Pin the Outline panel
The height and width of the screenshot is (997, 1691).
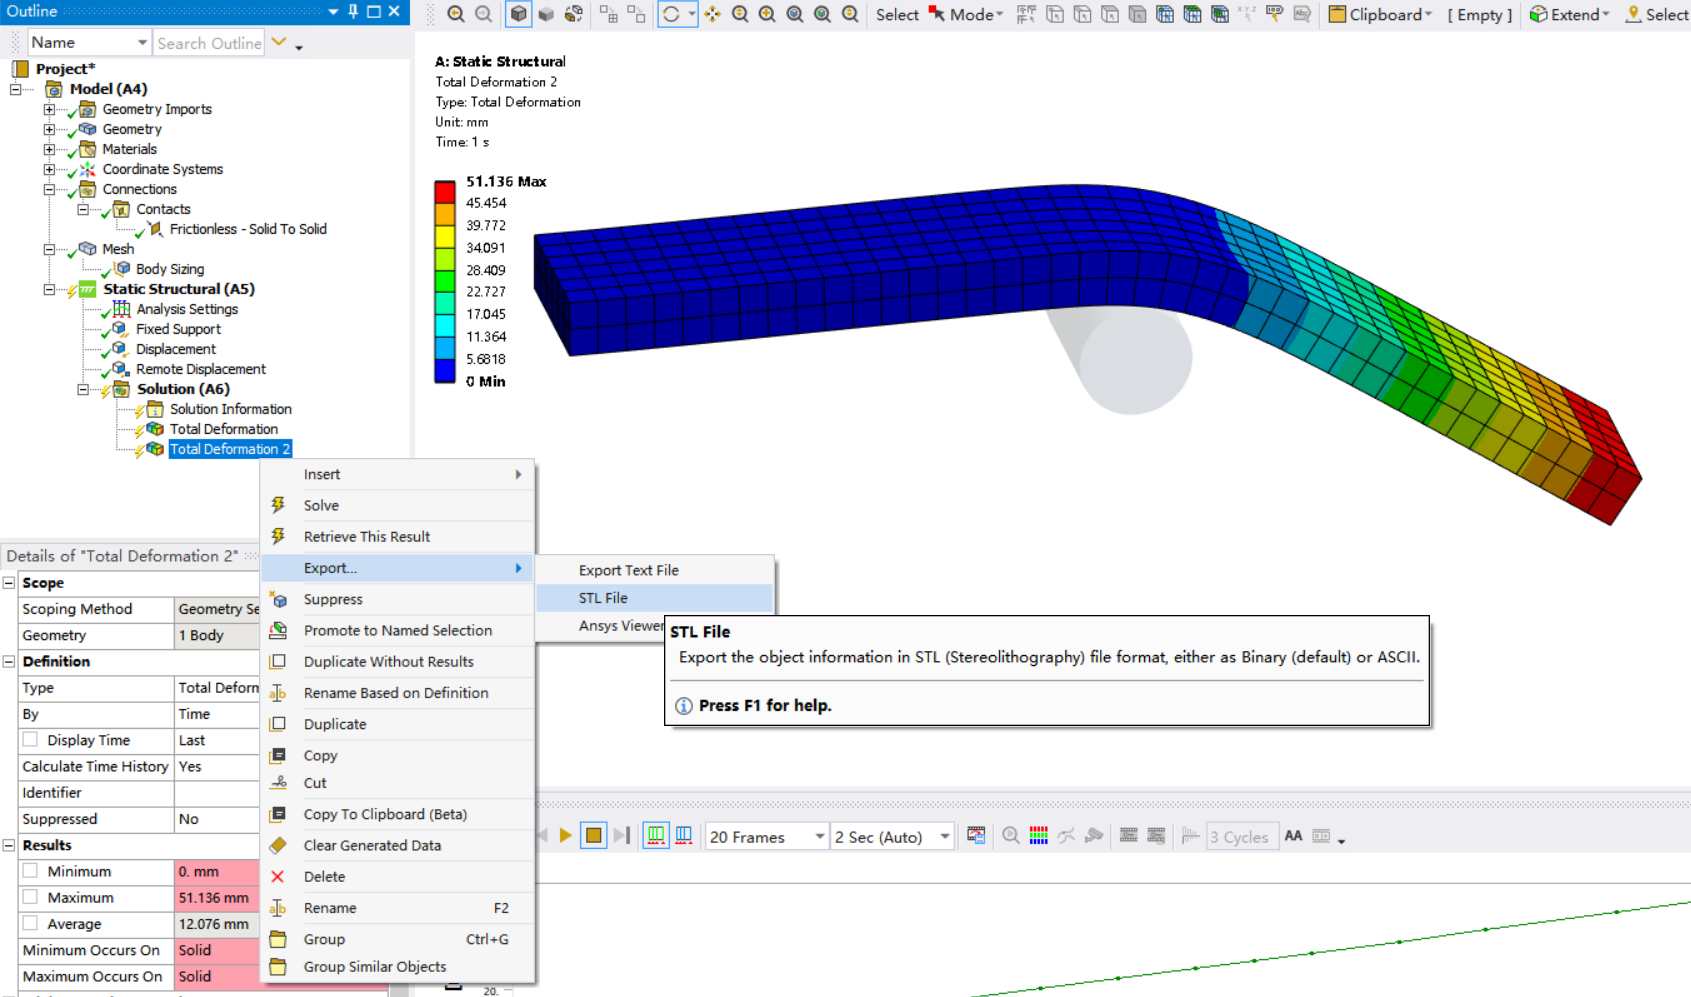352,11
